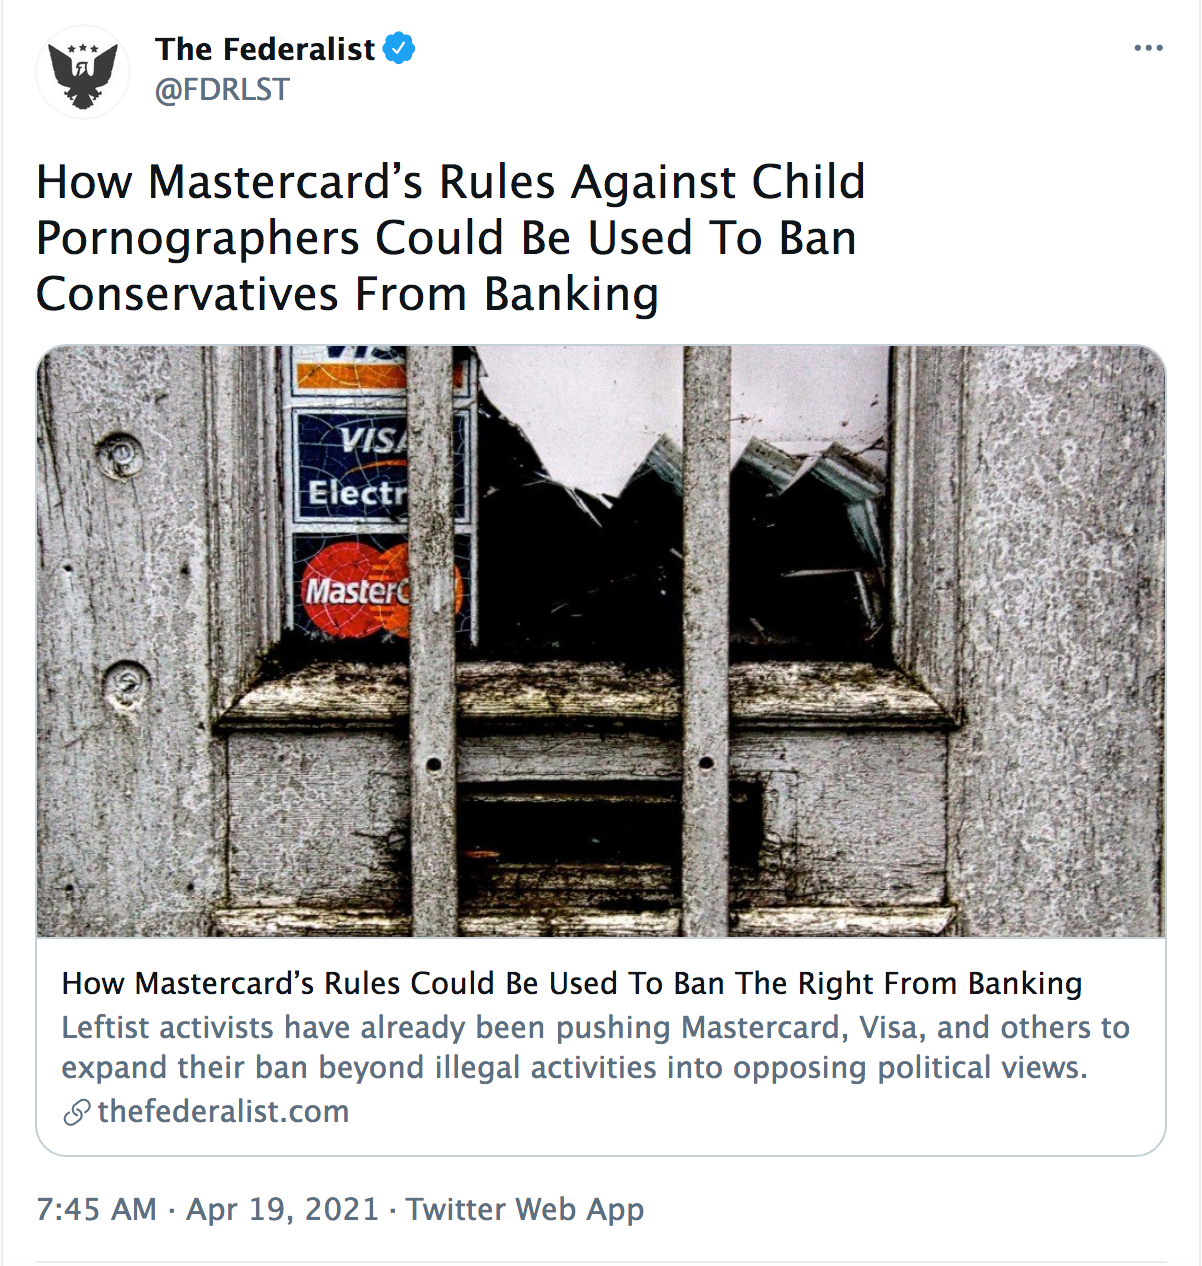Click the chain link icon beside thefederalist.com
The width and height of the screenshot is (1202, 1266).
click(76, 1112)
